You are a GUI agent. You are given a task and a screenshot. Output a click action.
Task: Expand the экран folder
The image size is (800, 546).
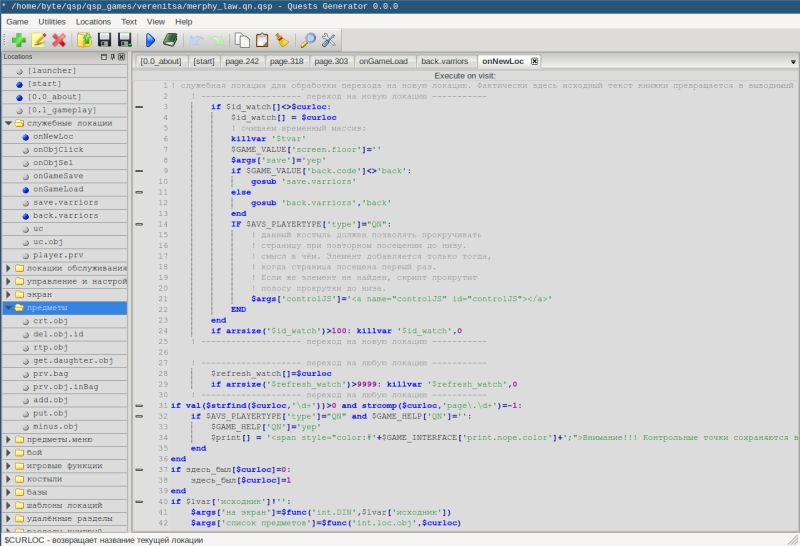tap(8, 294)
